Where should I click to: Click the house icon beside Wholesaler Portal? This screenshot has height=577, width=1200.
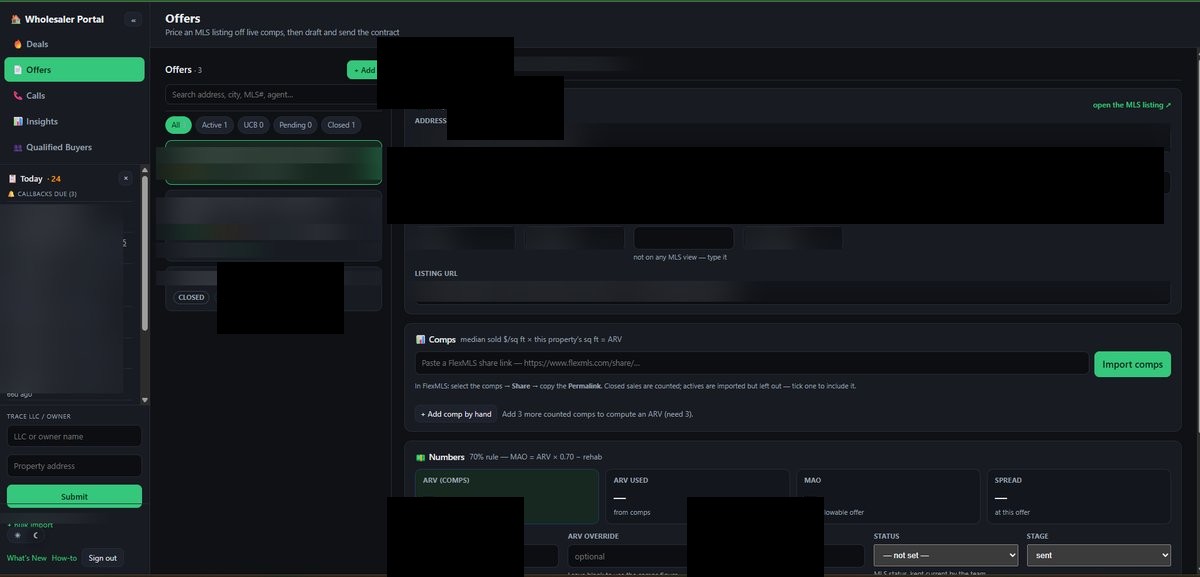[15, 19]
